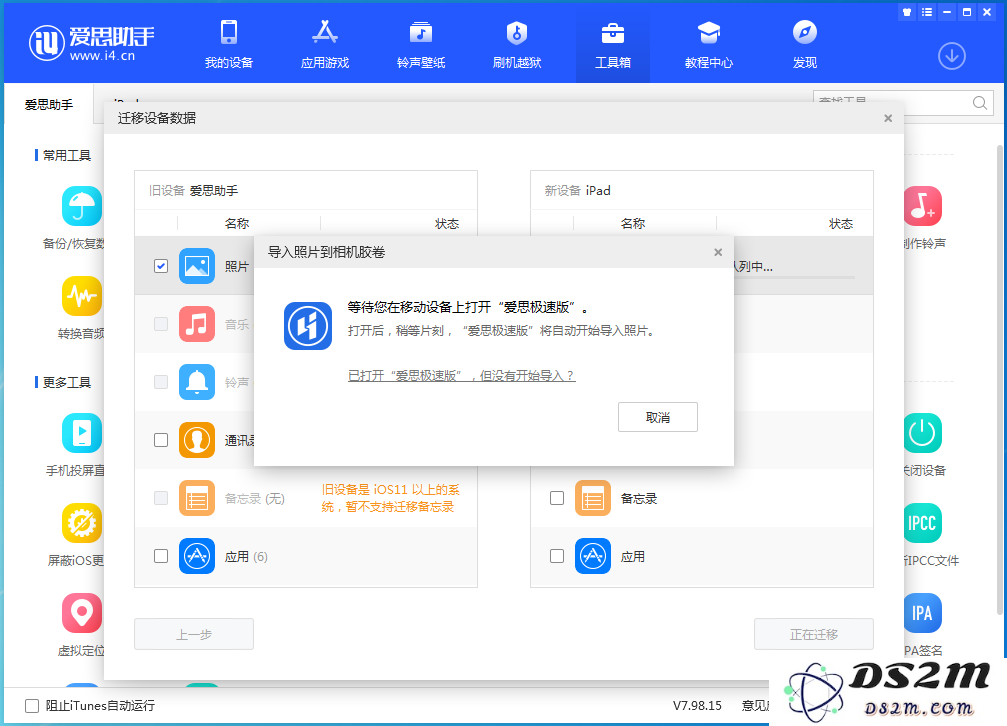Open 铃声壁纸 section
Viewport: 1007px width, 726px height.
[421, 44]
